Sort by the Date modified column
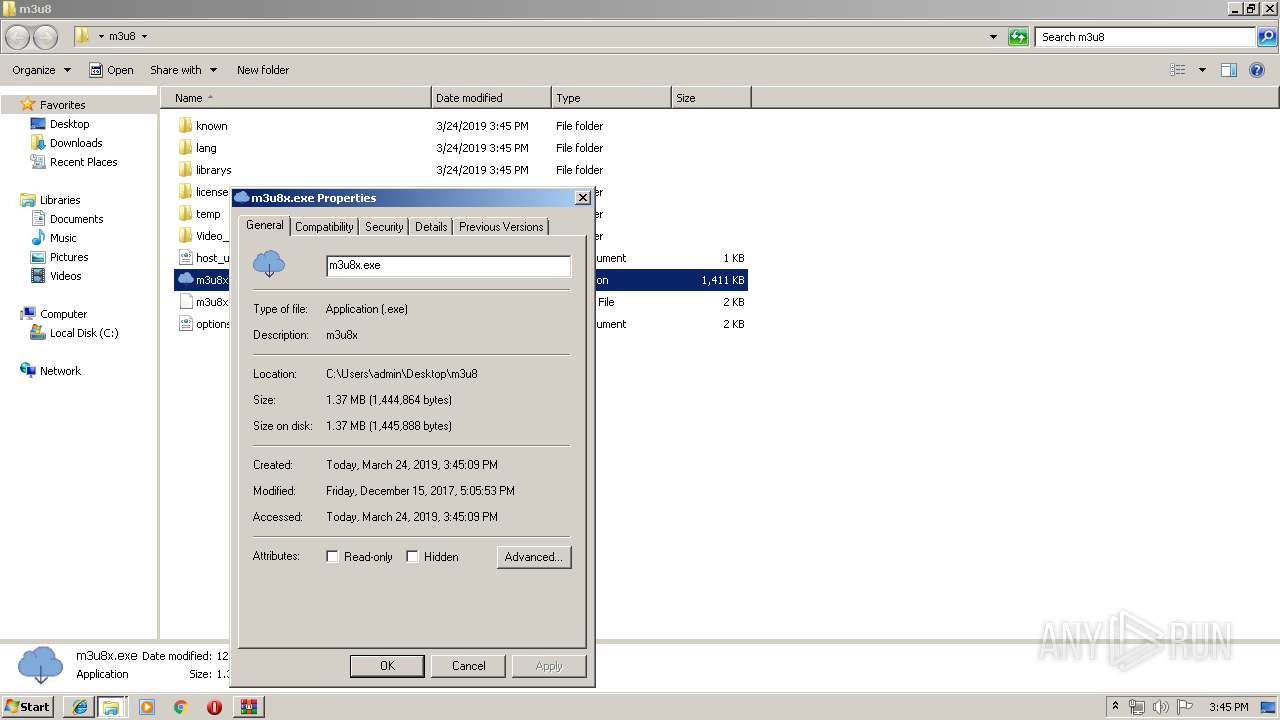The height and width of the screenshot is (720, 1280). point(491,98)
